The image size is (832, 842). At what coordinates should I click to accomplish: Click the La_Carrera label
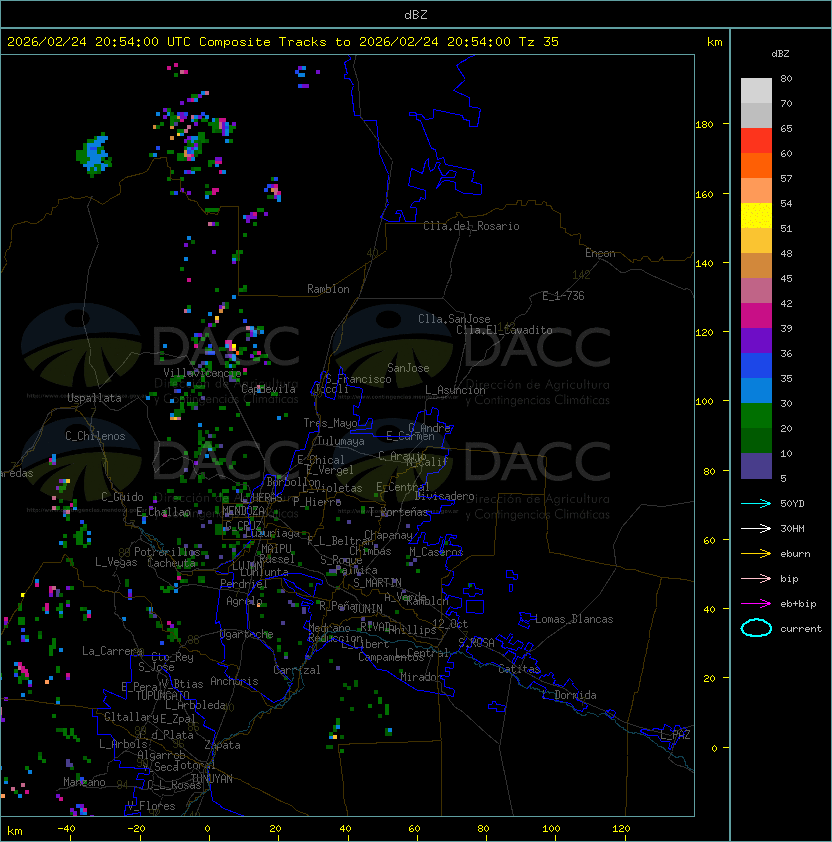(x=112, y=651)
